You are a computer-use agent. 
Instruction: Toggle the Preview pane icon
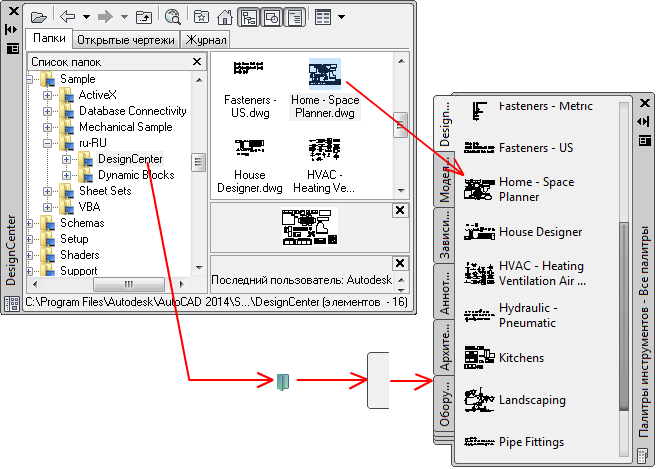272,18
